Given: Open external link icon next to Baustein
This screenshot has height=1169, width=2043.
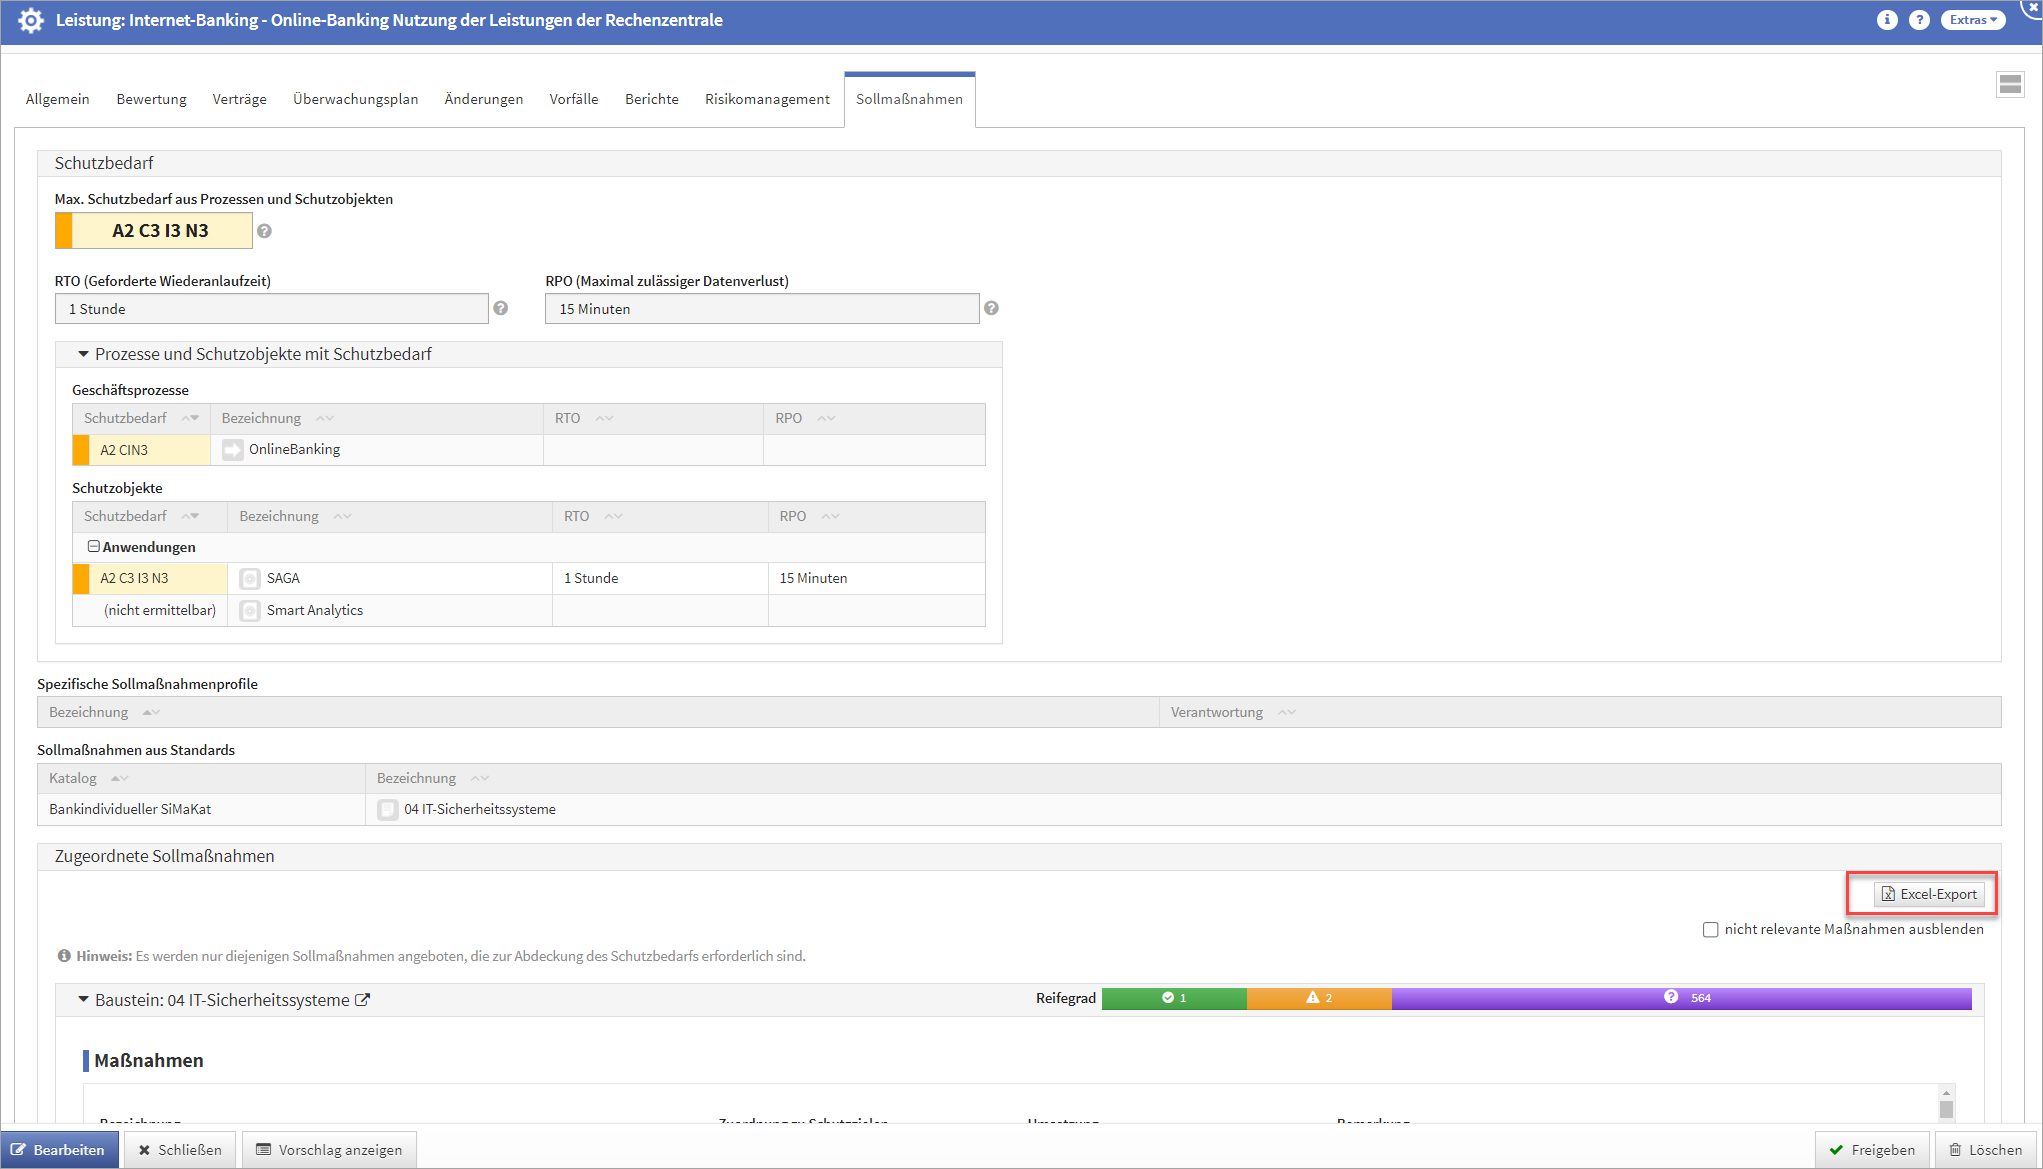Looking at the screenshot, I should (363, 999).
